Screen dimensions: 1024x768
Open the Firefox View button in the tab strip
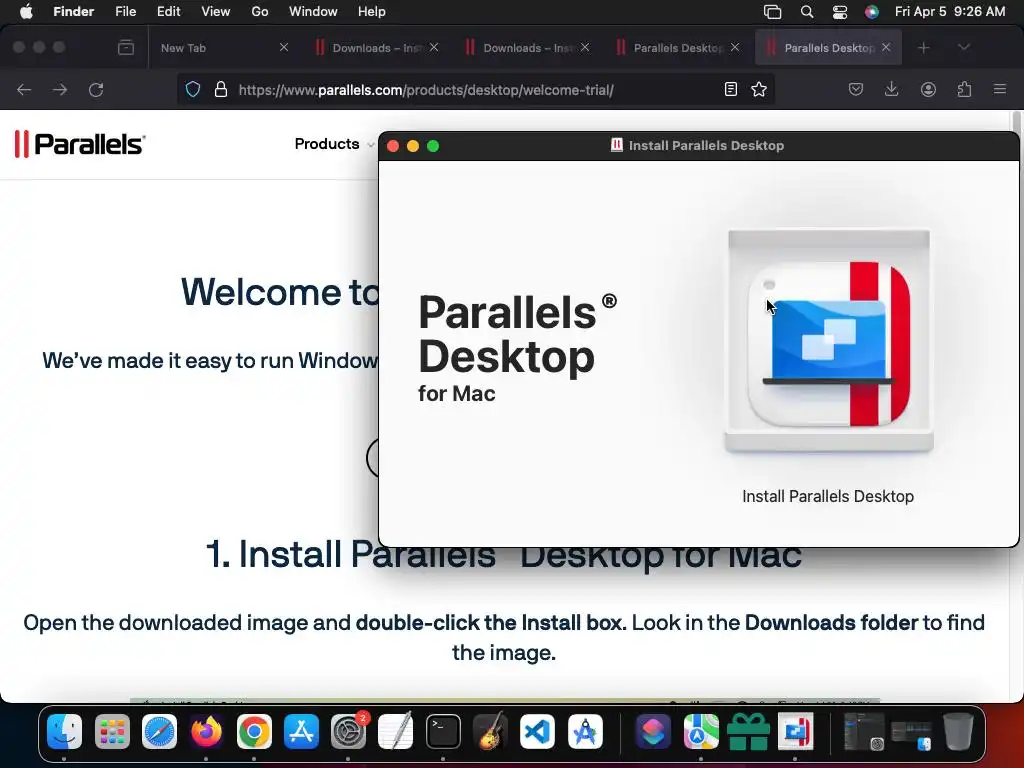[x=125, y=48]
